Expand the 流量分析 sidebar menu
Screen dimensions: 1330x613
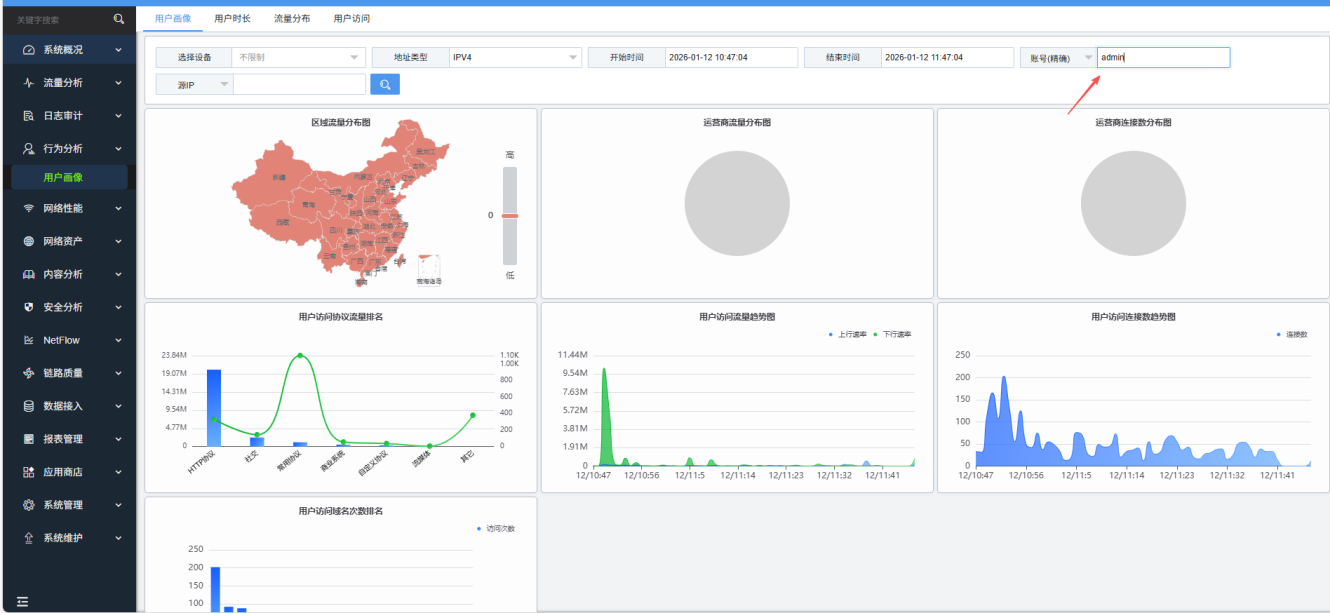[68, 83]
